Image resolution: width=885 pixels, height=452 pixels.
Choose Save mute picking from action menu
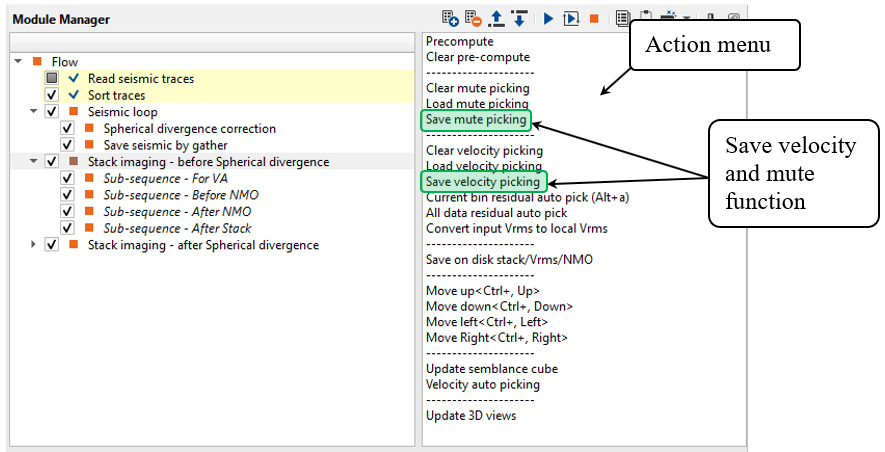click(476, 120)
